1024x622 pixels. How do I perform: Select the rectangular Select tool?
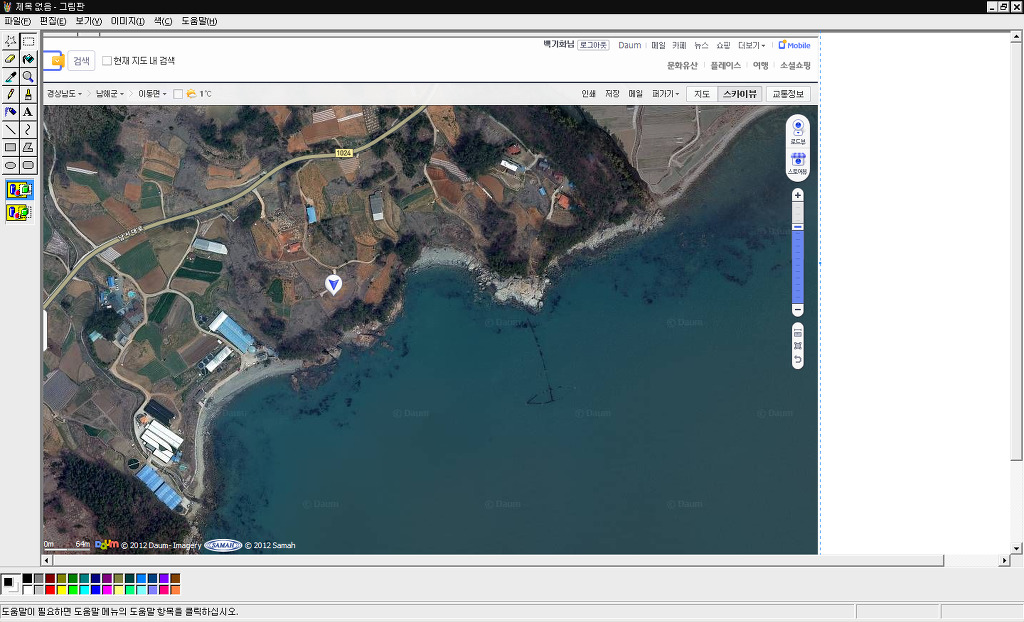[28, 41]
